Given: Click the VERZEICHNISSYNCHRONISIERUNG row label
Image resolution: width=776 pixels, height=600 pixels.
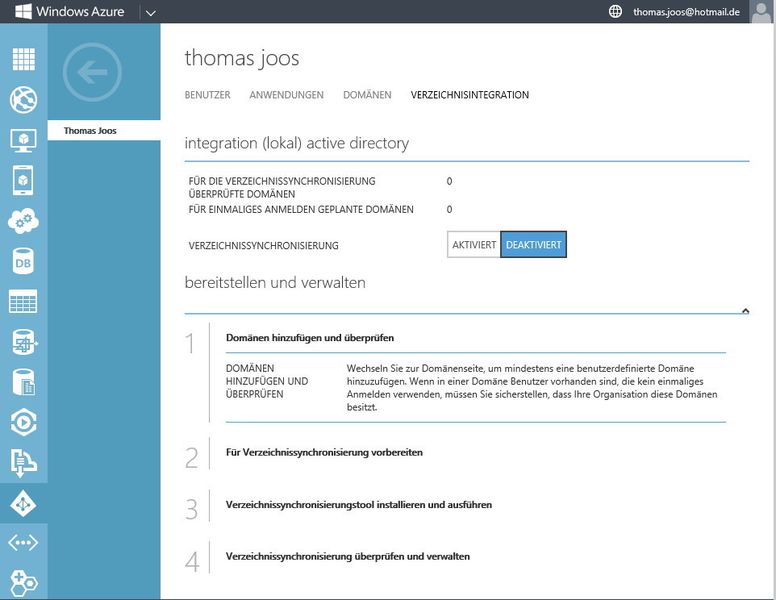Looking at the screenshot, I should click(263, 246).
